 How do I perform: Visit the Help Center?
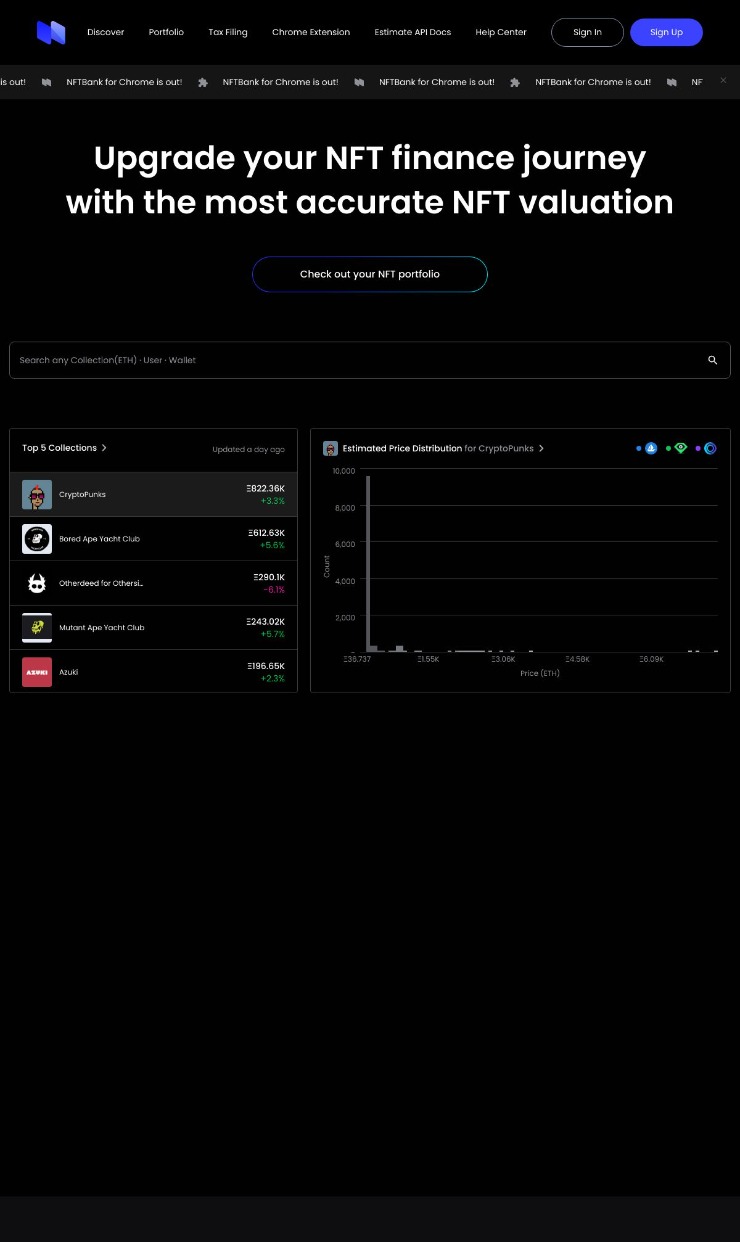tap(501, 32)
